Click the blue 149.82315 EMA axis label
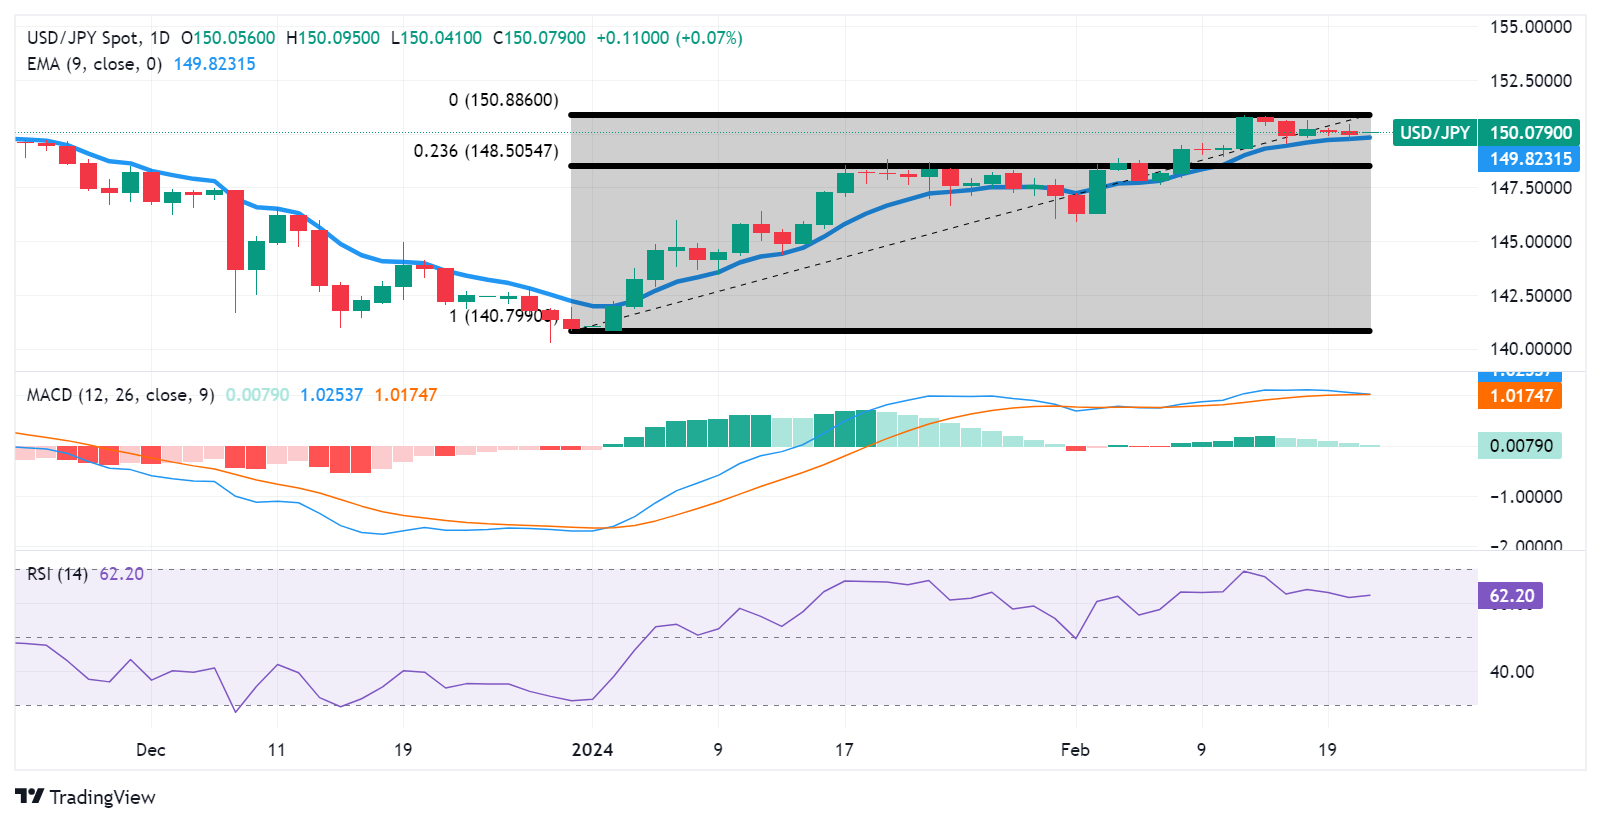1601x823 pixels. tap(1529, 159)
